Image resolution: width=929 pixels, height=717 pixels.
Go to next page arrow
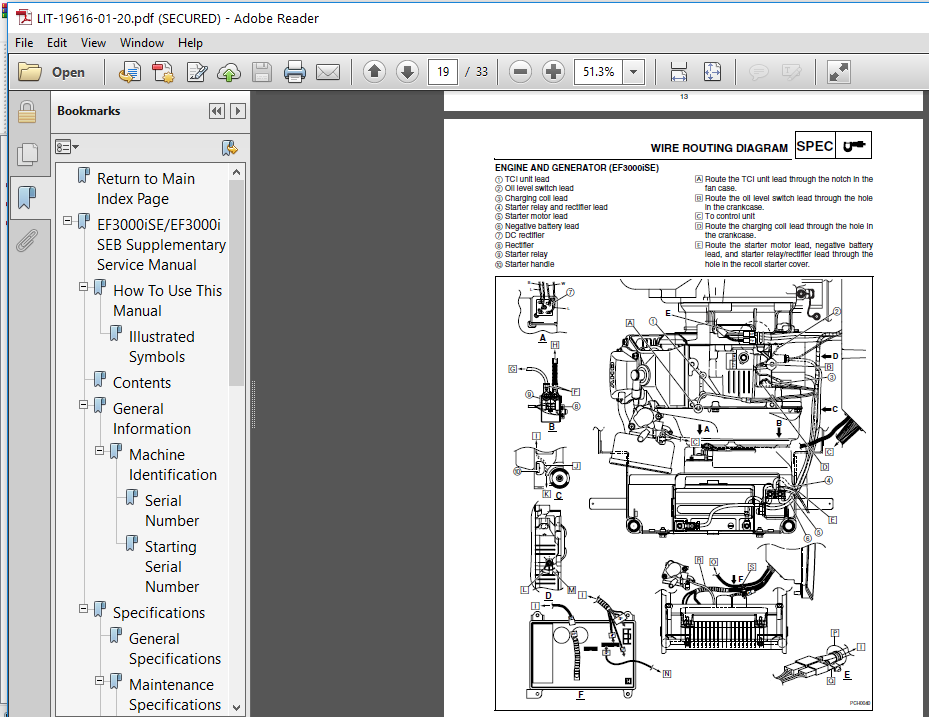point(407,72)
